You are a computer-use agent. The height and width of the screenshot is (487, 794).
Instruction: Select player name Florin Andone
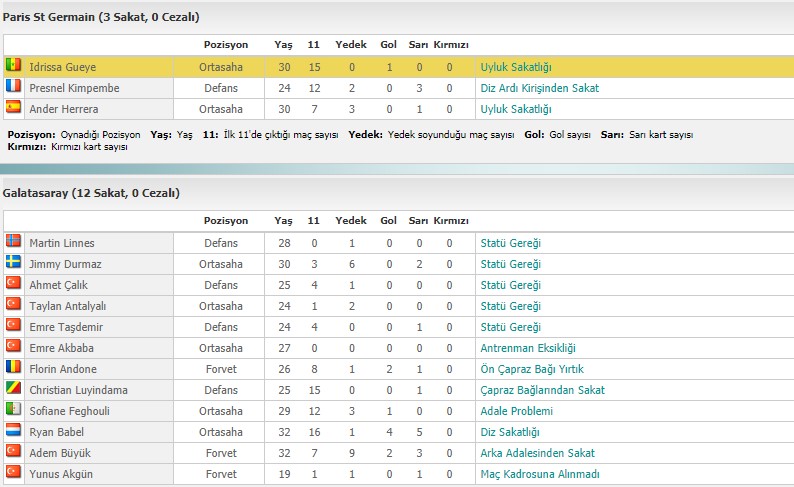pos(63,369)
